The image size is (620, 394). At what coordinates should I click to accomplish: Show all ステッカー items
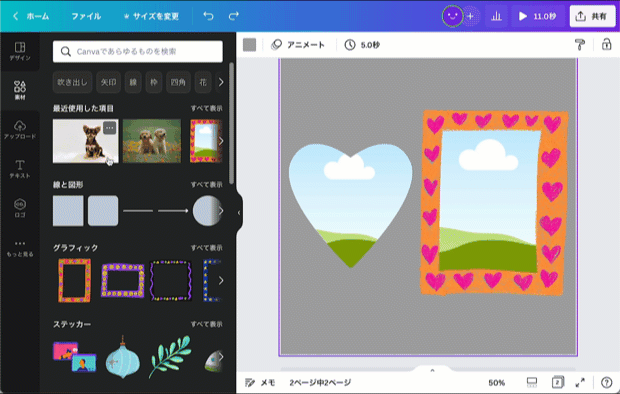click(206, 324)
